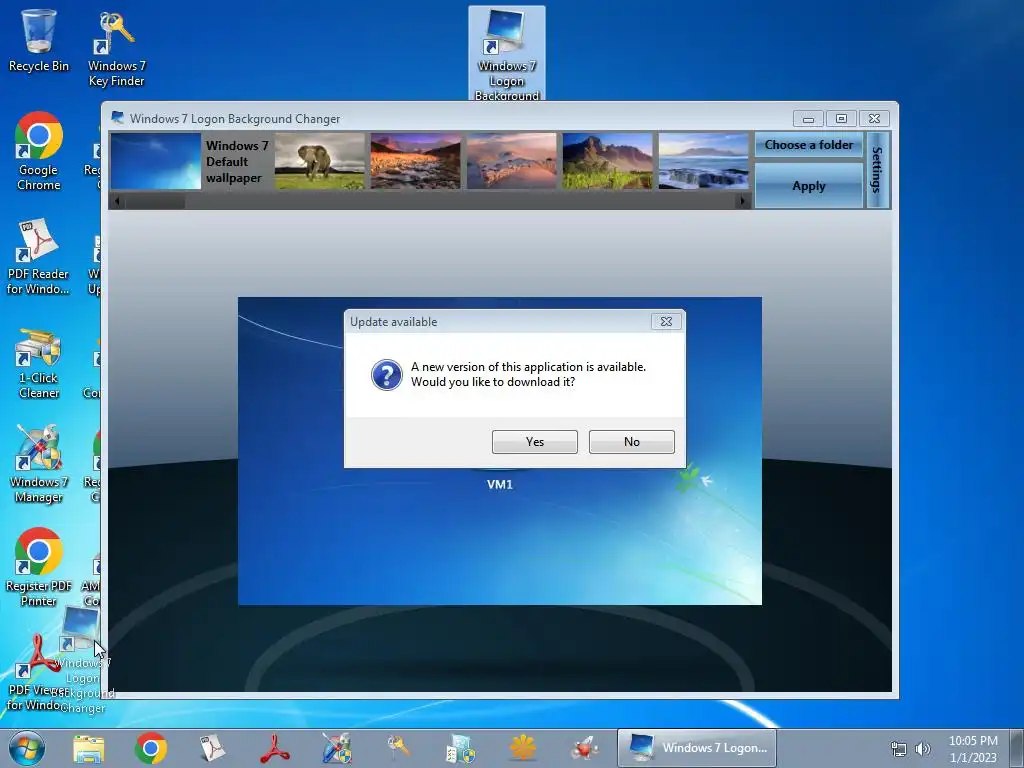Select the Windows 7 Logon Background desktop shortcut

[507, 54]
